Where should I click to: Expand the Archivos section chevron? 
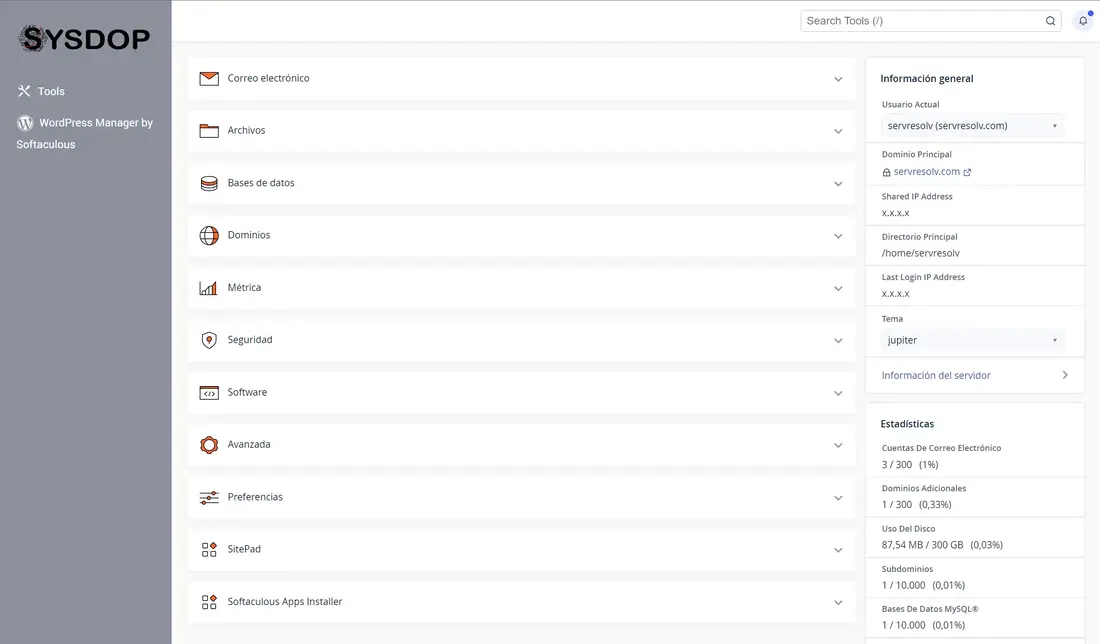pyautogui.click(x=838, y=131)
